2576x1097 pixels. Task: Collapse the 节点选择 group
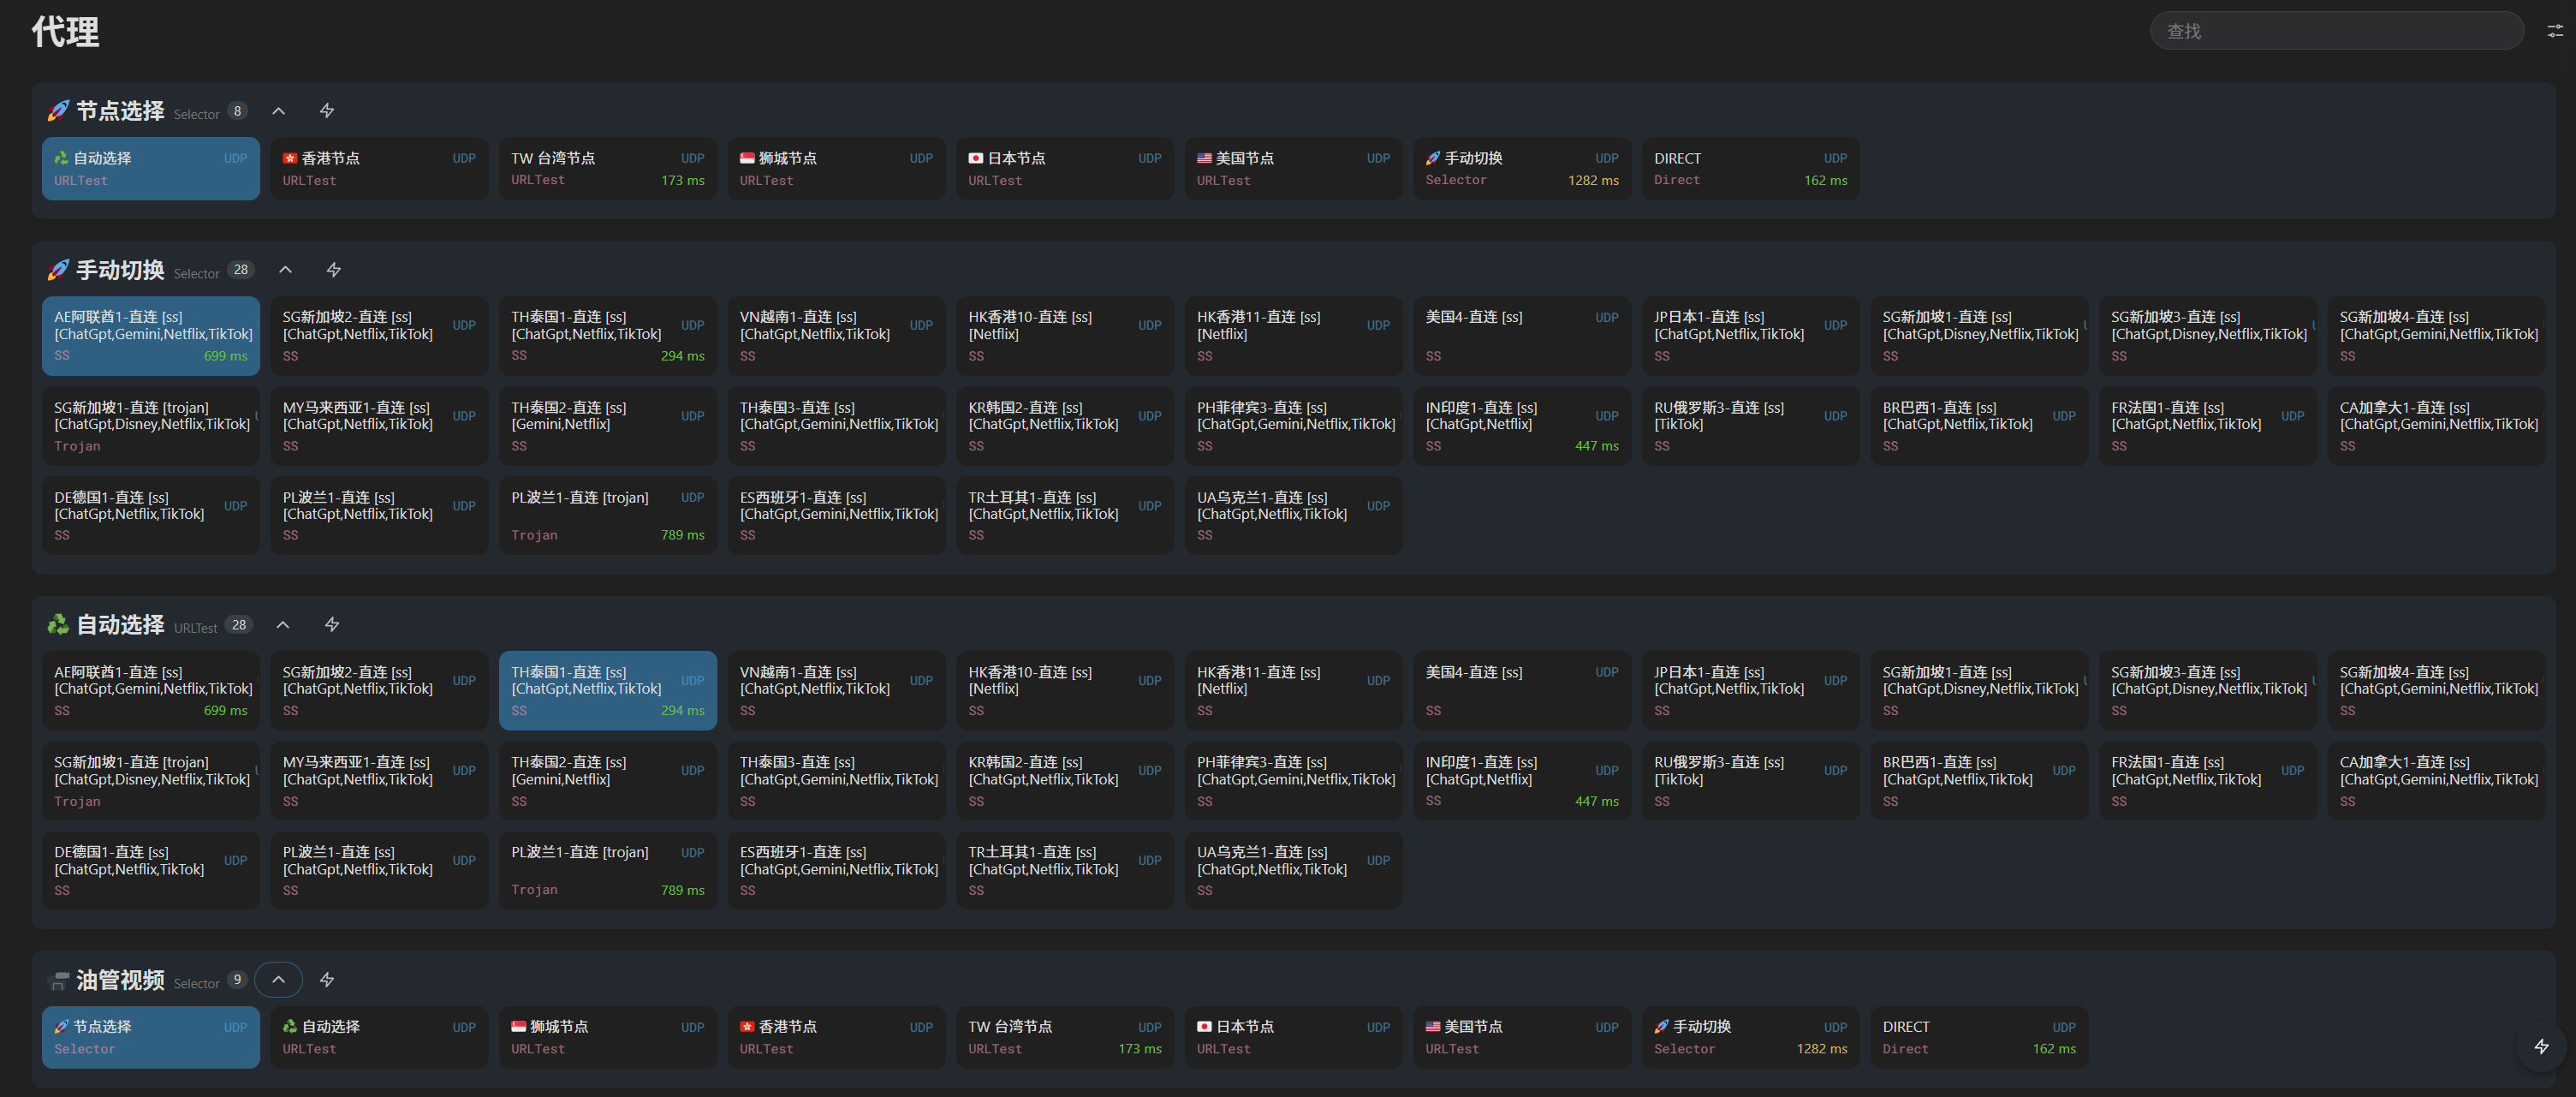tap(279, 111)
